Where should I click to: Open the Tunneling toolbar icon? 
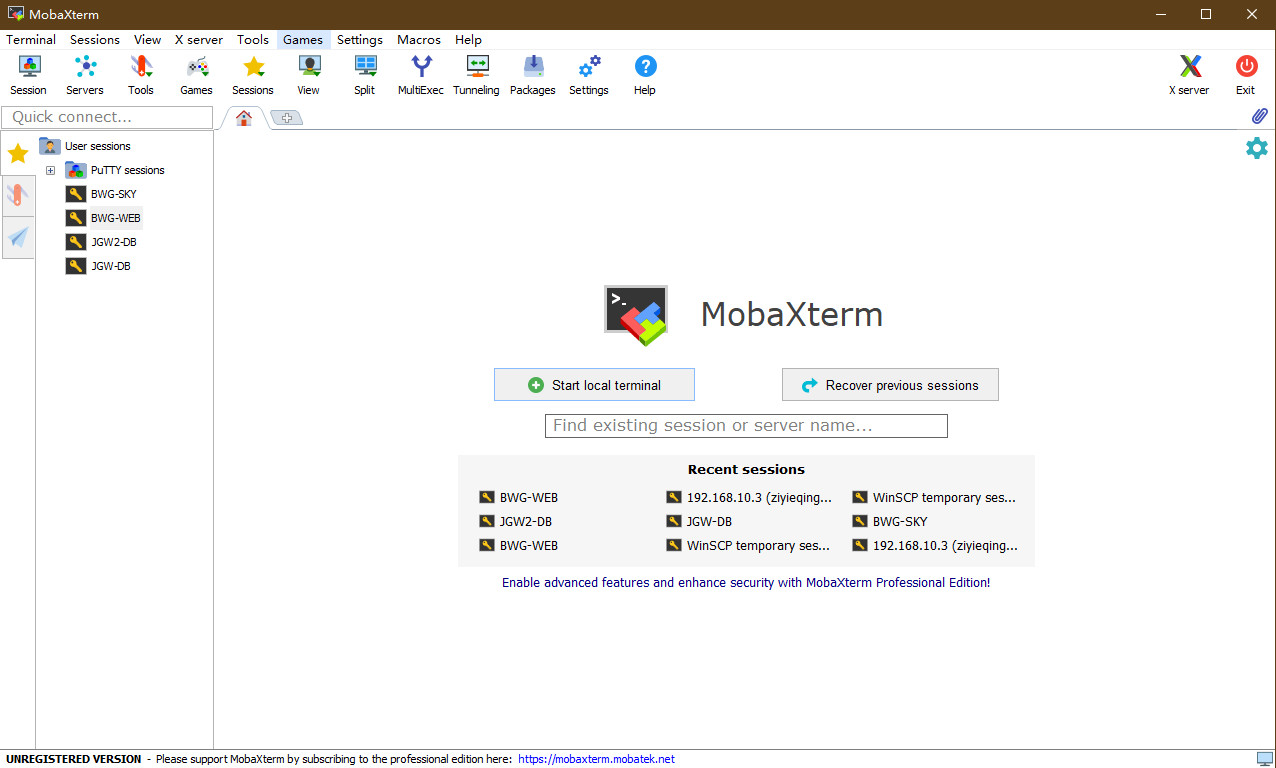coord(476,75)
